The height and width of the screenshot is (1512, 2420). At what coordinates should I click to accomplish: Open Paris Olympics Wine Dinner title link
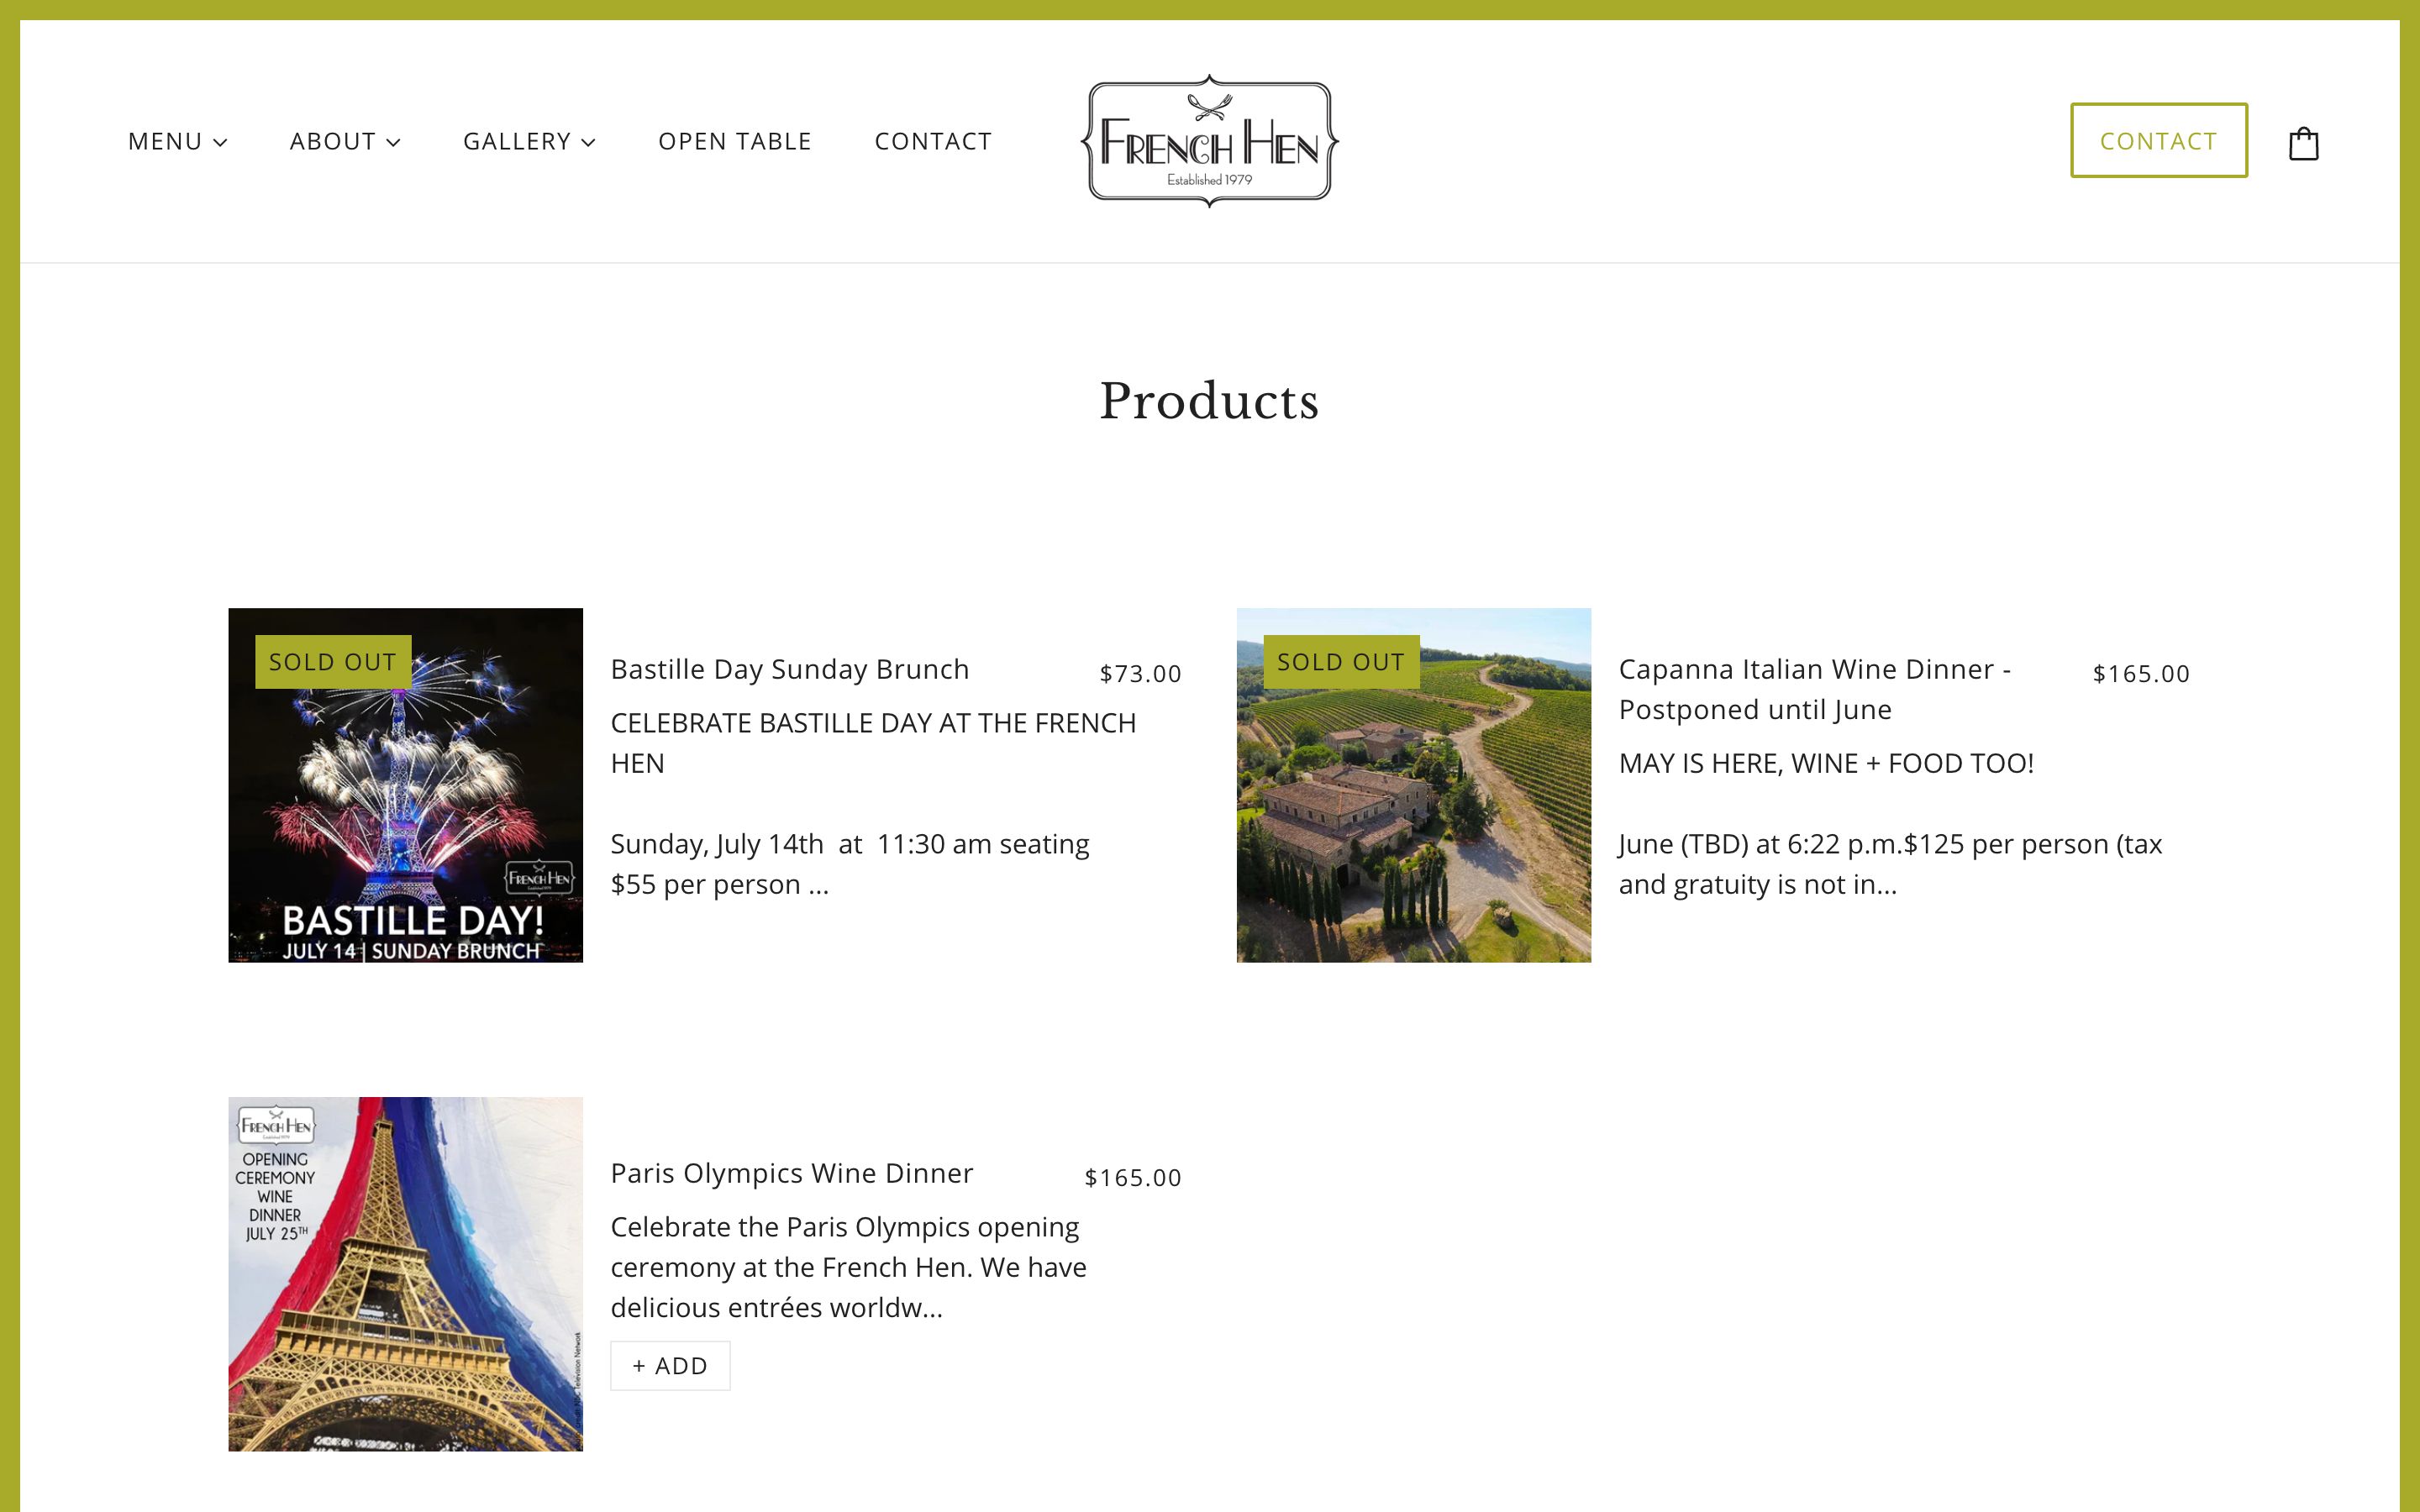[791, 1173]
